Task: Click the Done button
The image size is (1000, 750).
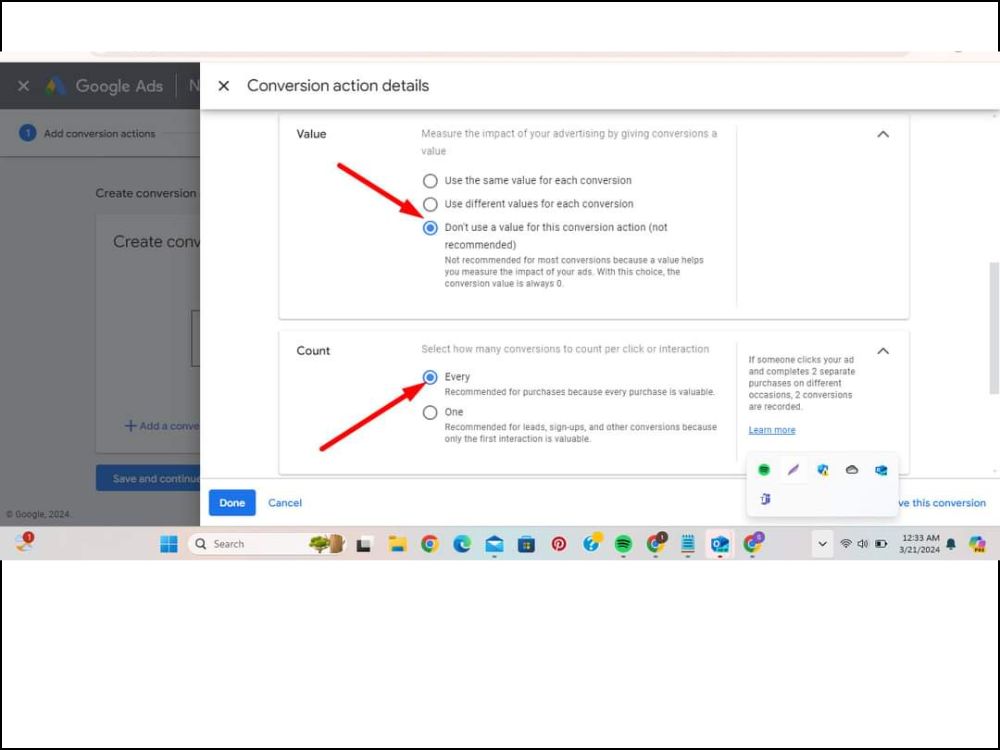Action: [x=232, y=503]
